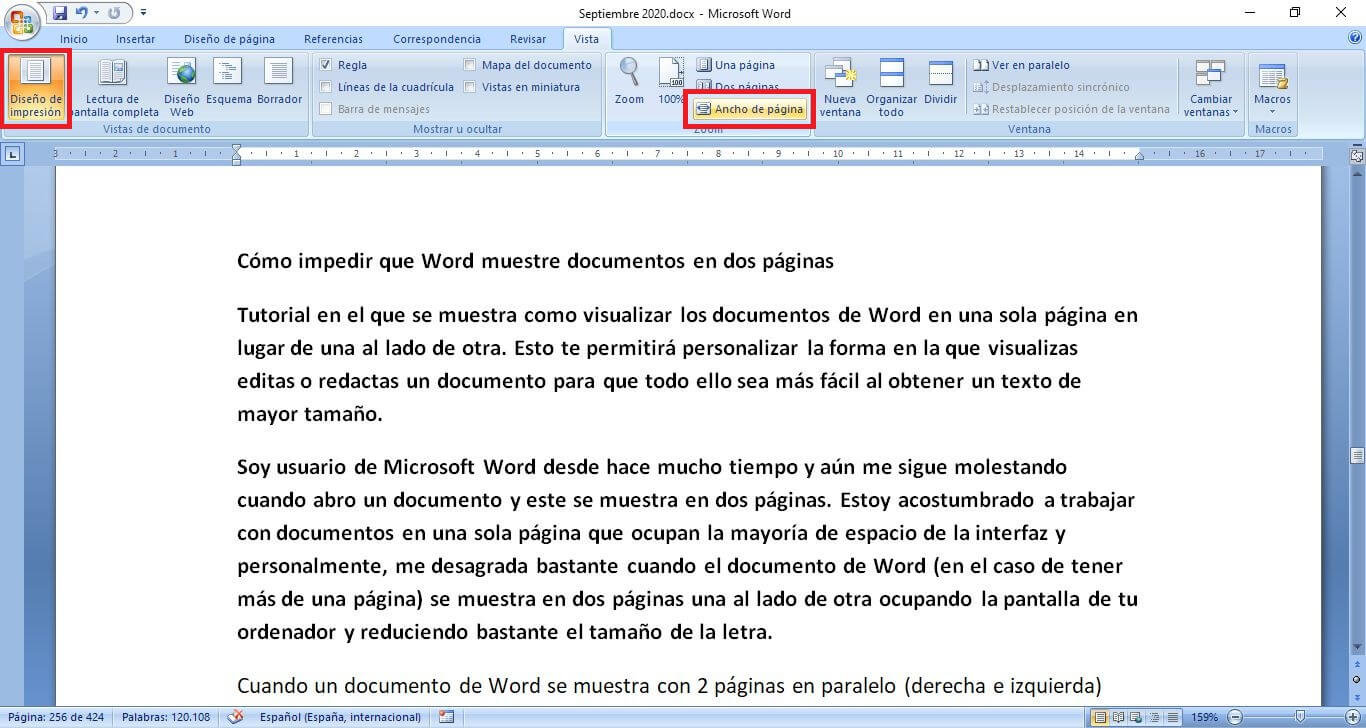
Task: Select the Diseño Web view
Action: click(182, 86)
